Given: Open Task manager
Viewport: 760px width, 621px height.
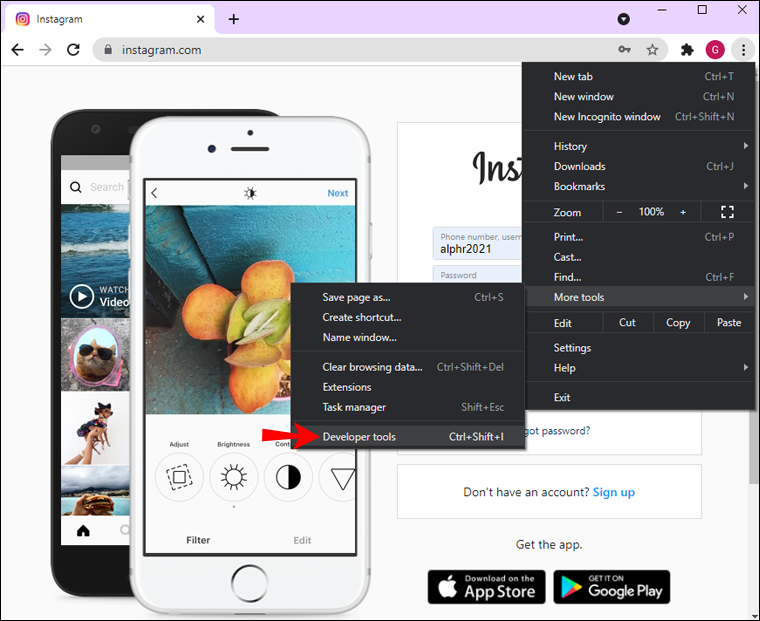Looking at the screenshot, I should (x=408, y=407).
